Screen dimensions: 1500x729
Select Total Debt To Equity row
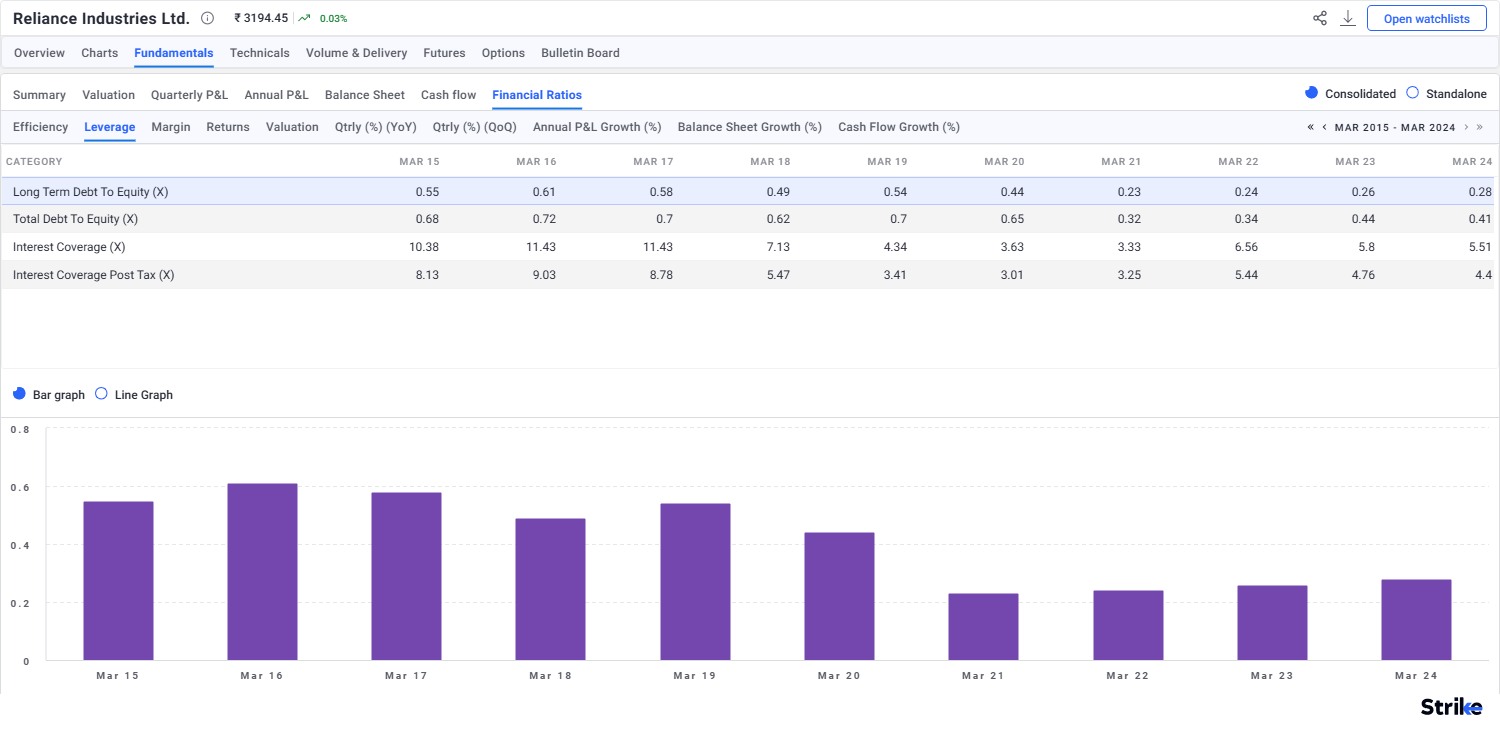747,219
